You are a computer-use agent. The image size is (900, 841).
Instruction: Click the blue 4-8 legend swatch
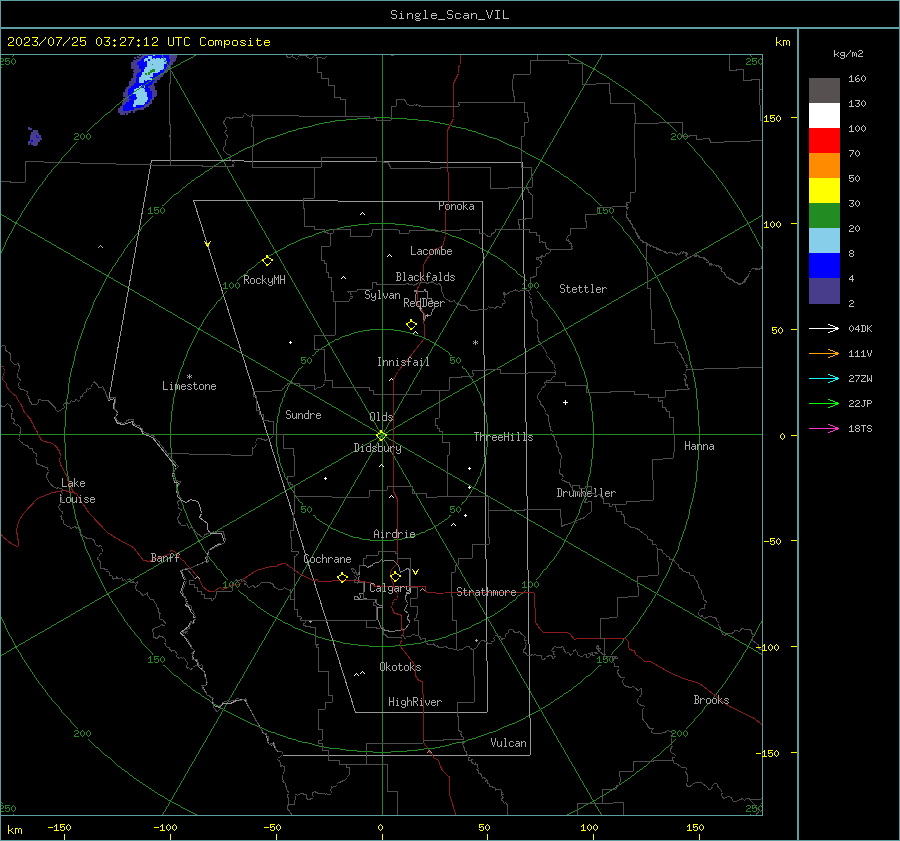pos(824,266)
